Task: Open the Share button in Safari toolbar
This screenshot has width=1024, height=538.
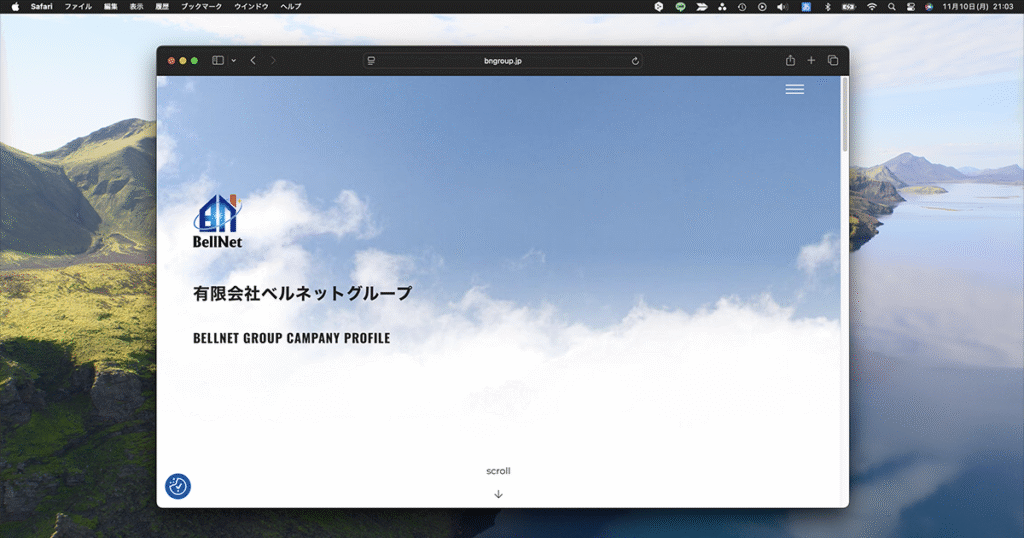Action: pyautogui.click(x=790, y=61)
